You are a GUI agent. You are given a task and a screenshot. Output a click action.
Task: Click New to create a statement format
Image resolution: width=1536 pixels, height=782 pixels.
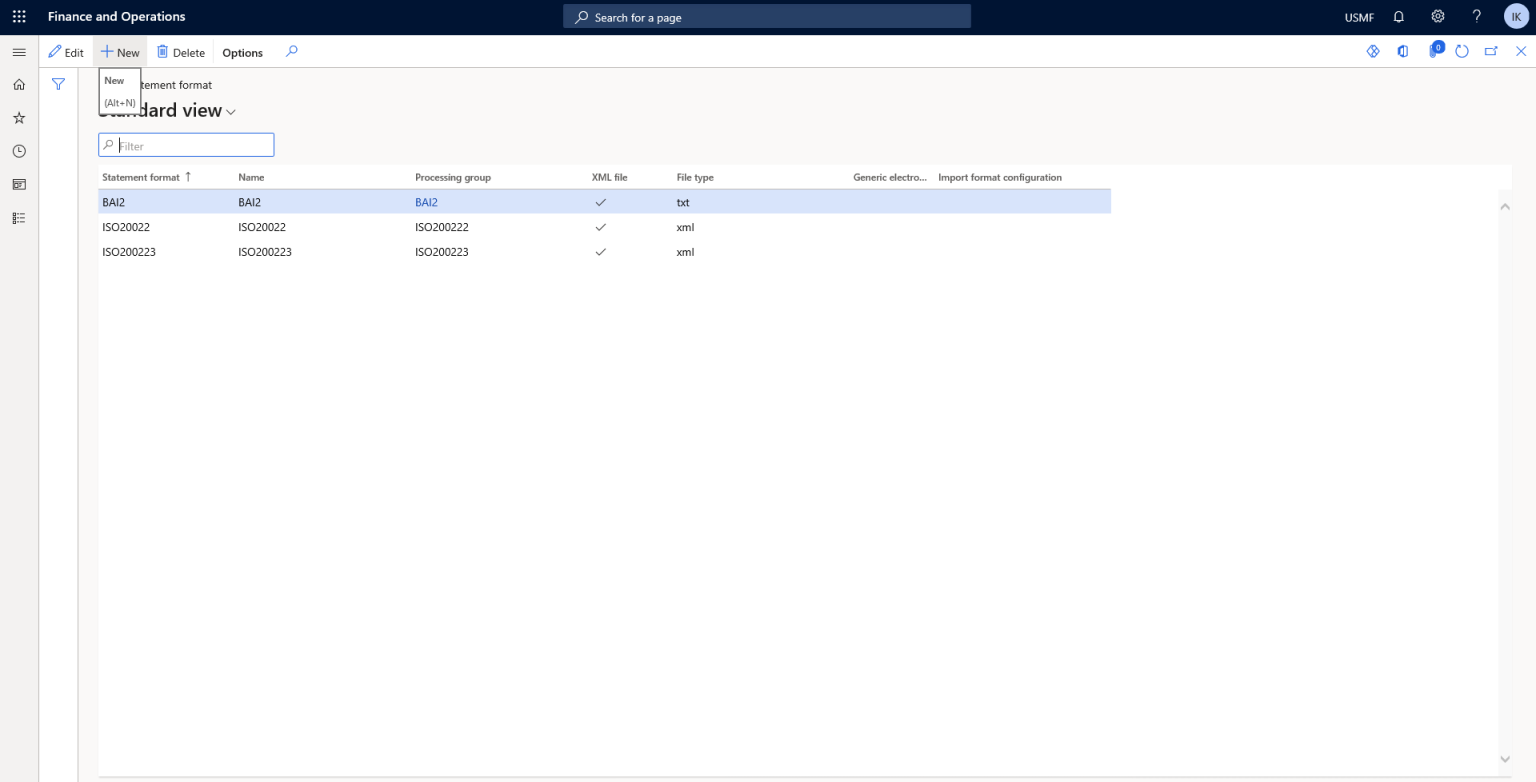coord(119,52)
